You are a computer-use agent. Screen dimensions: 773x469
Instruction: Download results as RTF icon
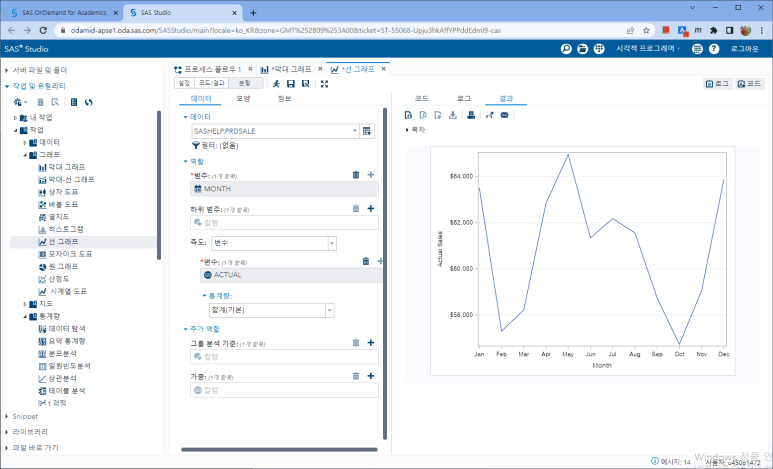tap(438, 115)
